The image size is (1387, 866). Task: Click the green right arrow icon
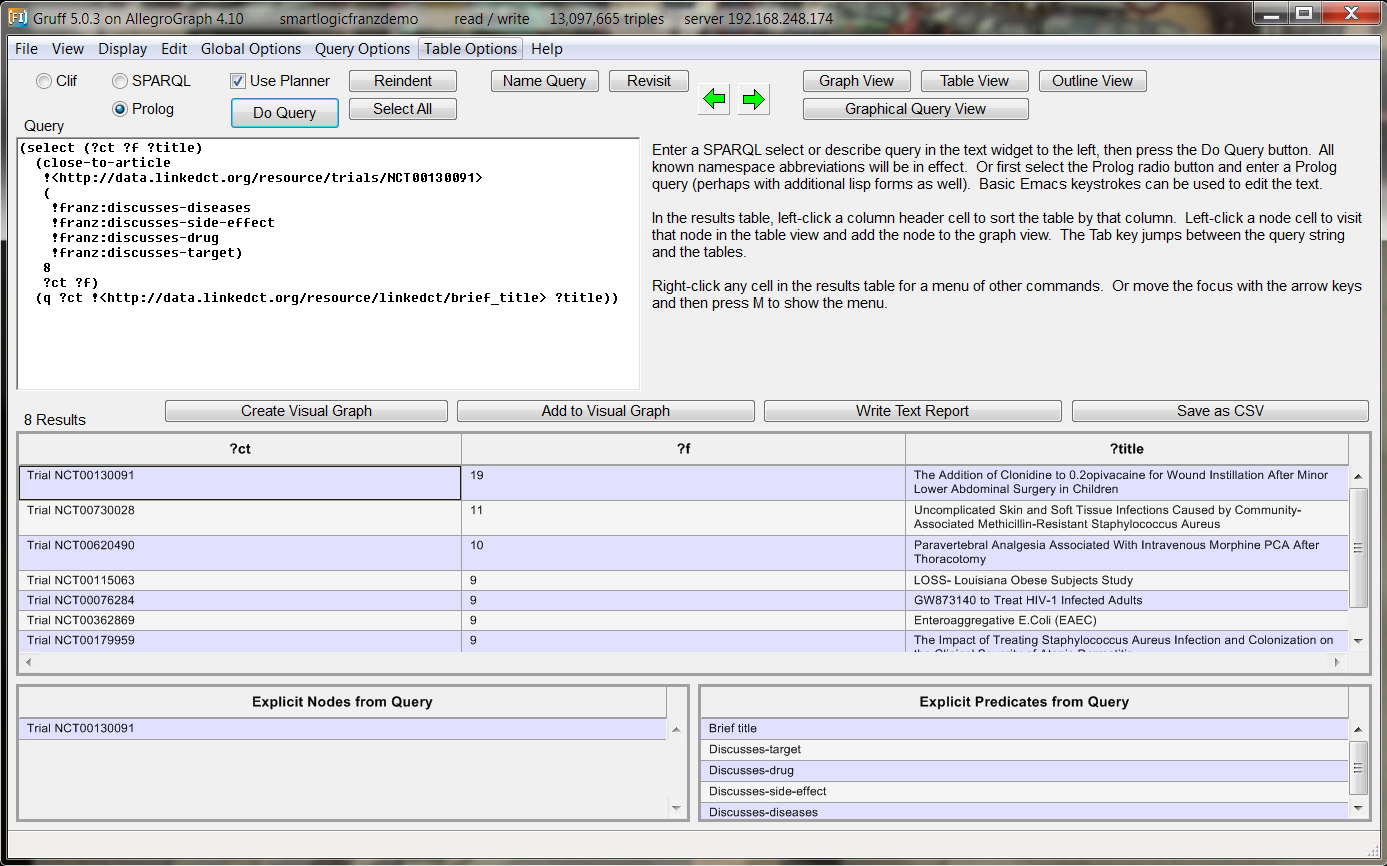pyautogui.click(x=754, y=99)
